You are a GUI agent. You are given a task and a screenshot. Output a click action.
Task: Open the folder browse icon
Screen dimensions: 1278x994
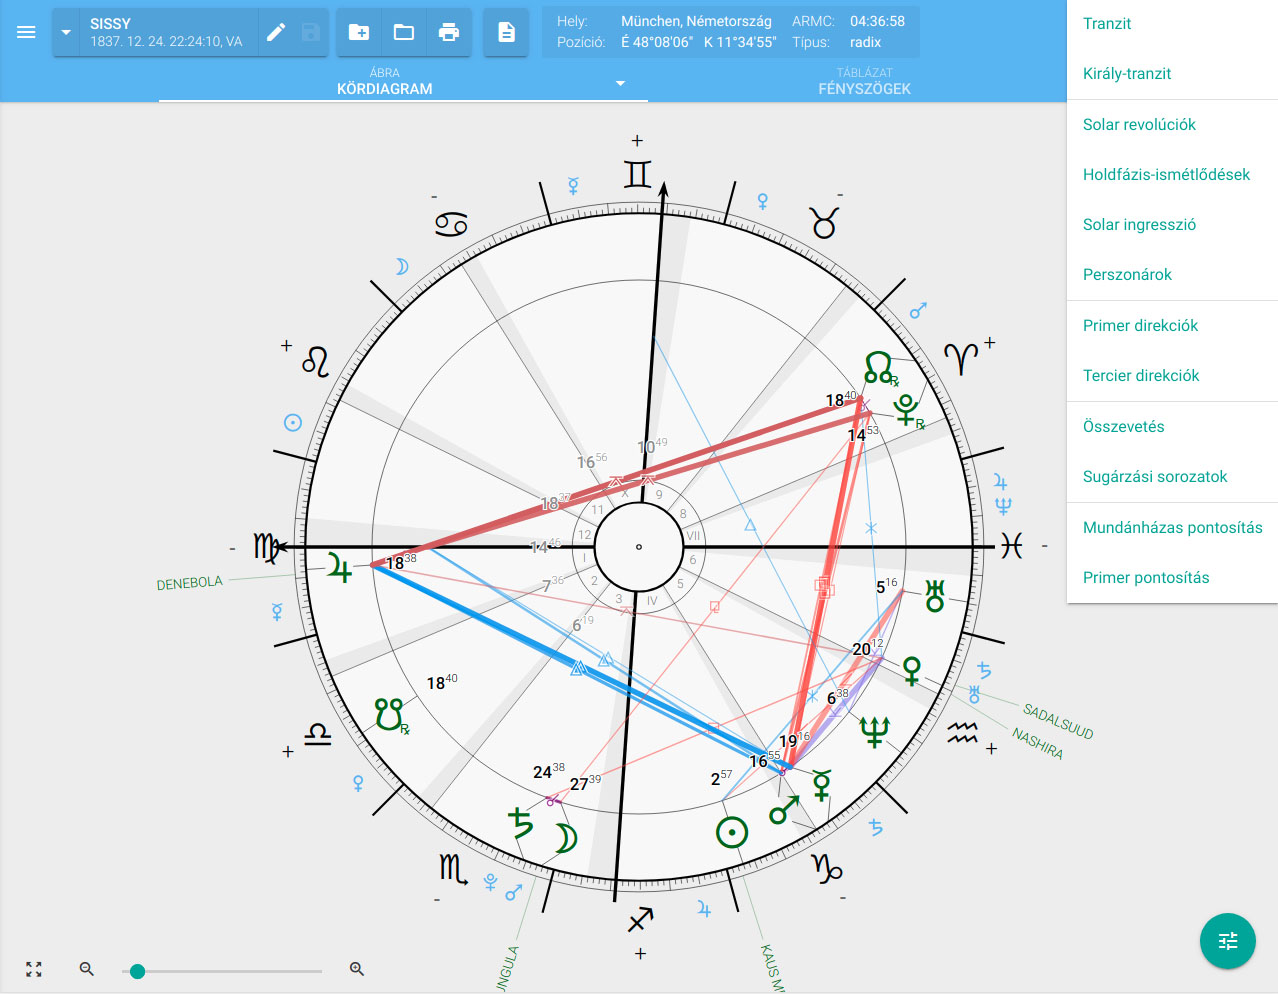404,32
